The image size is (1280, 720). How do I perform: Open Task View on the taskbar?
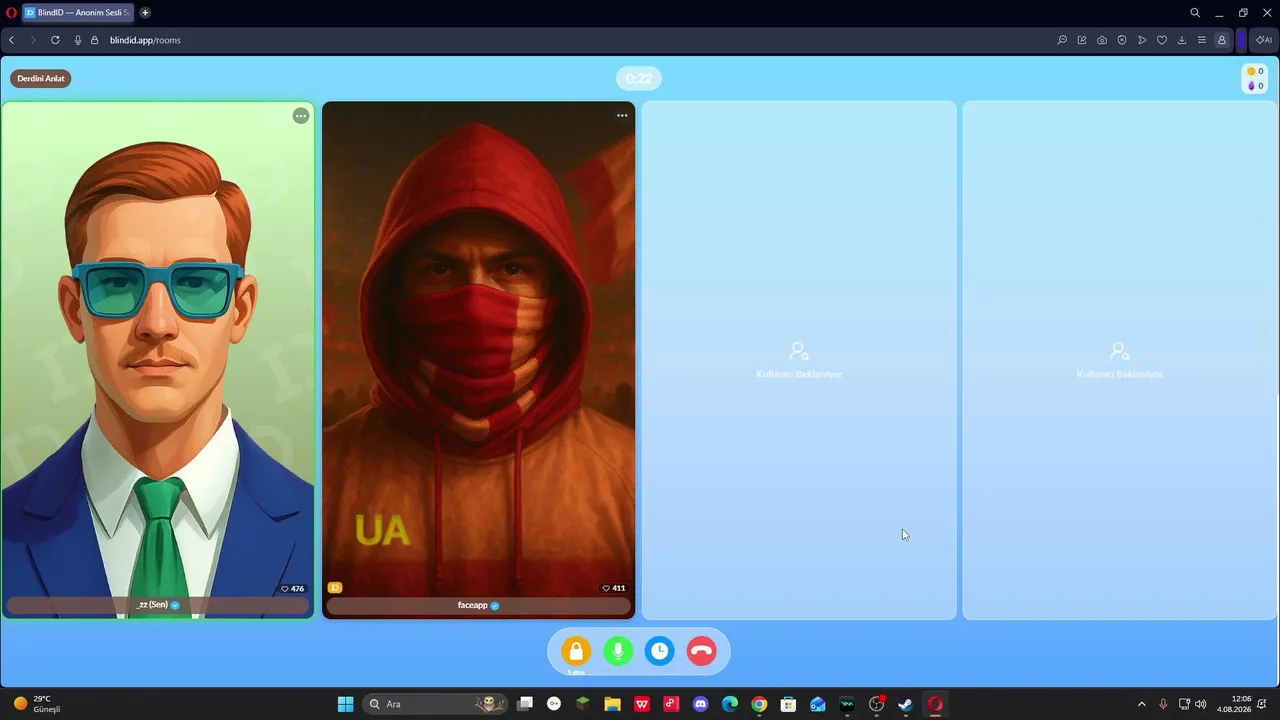(525, 704)
